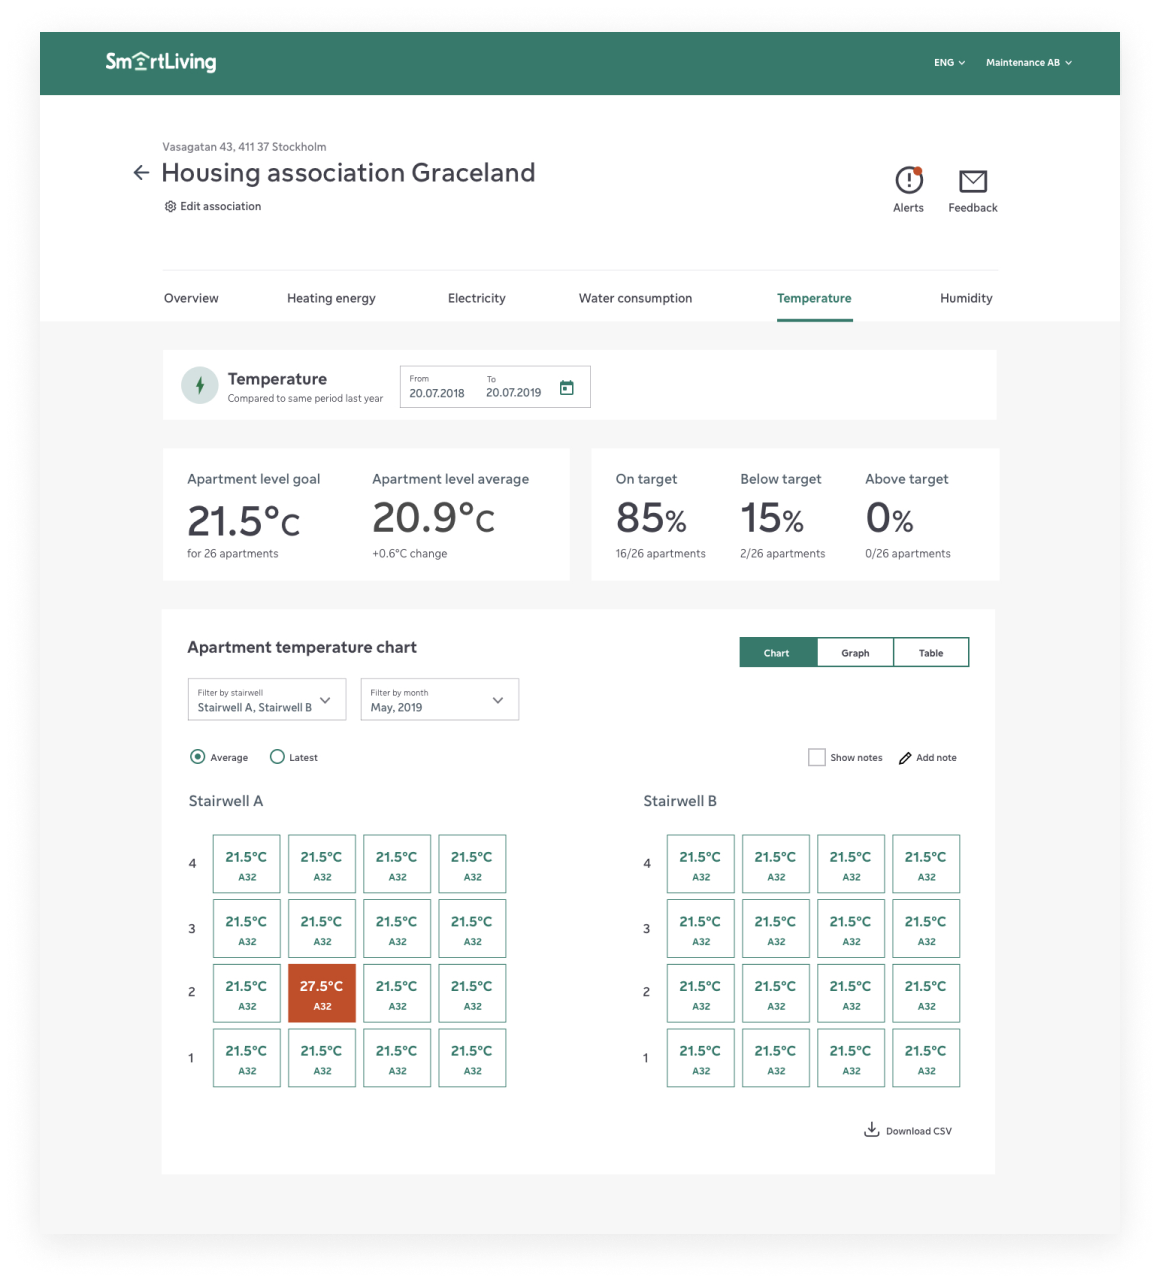The image size is (1160, 1282).
Task: Switch chart view to Table
Action: [x=931, y=653]
